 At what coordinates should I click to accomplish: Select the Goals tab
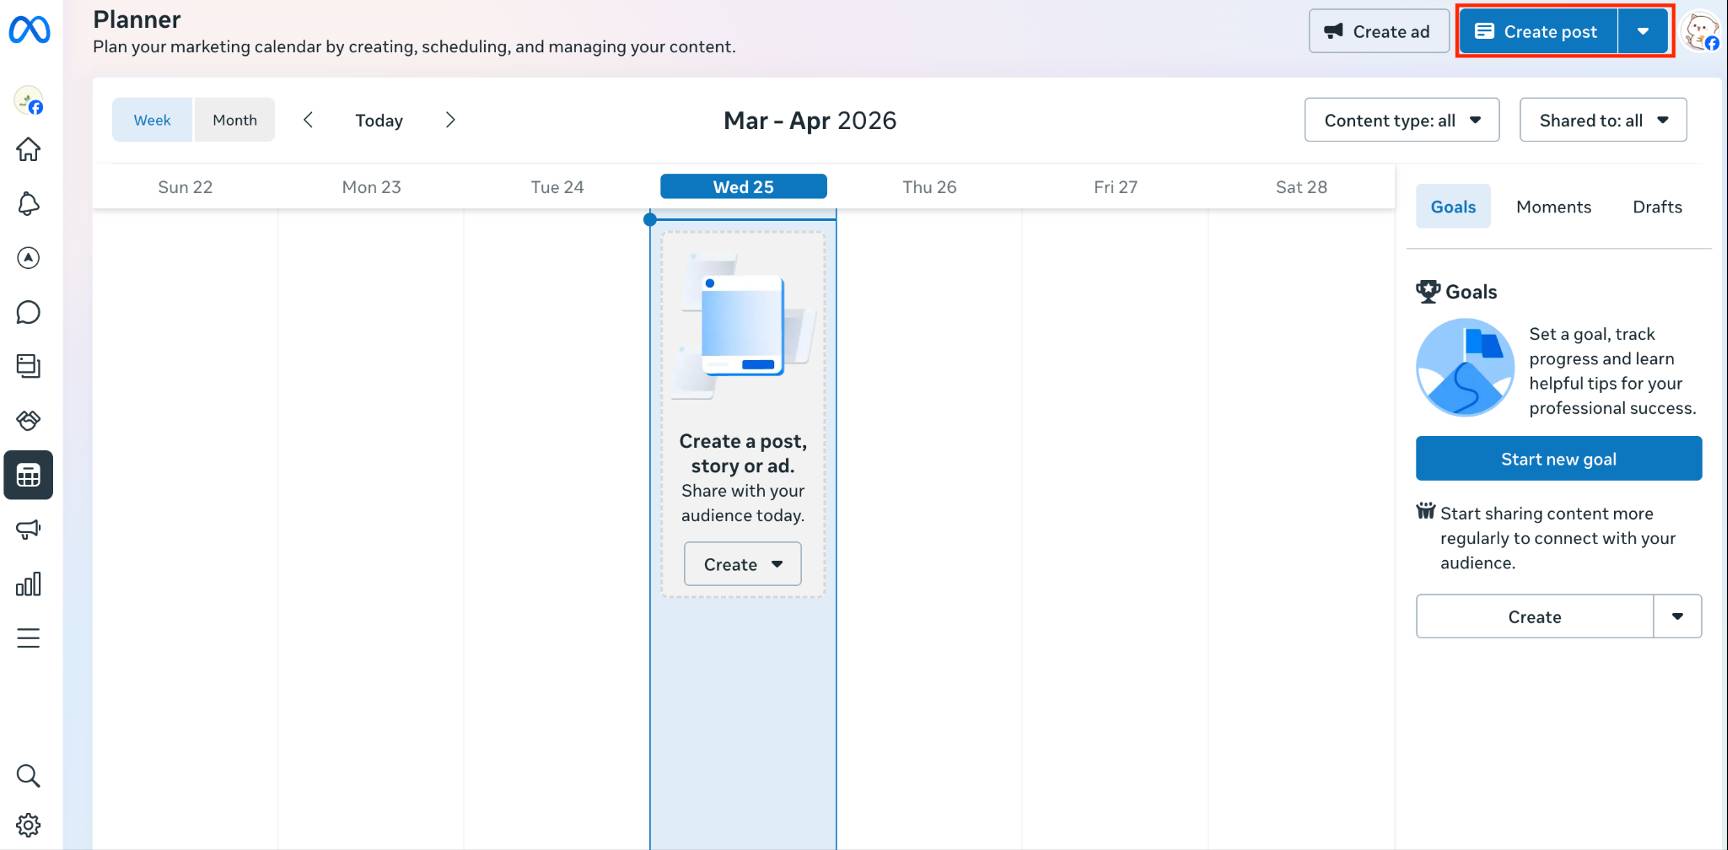(x=1453, y=206)
